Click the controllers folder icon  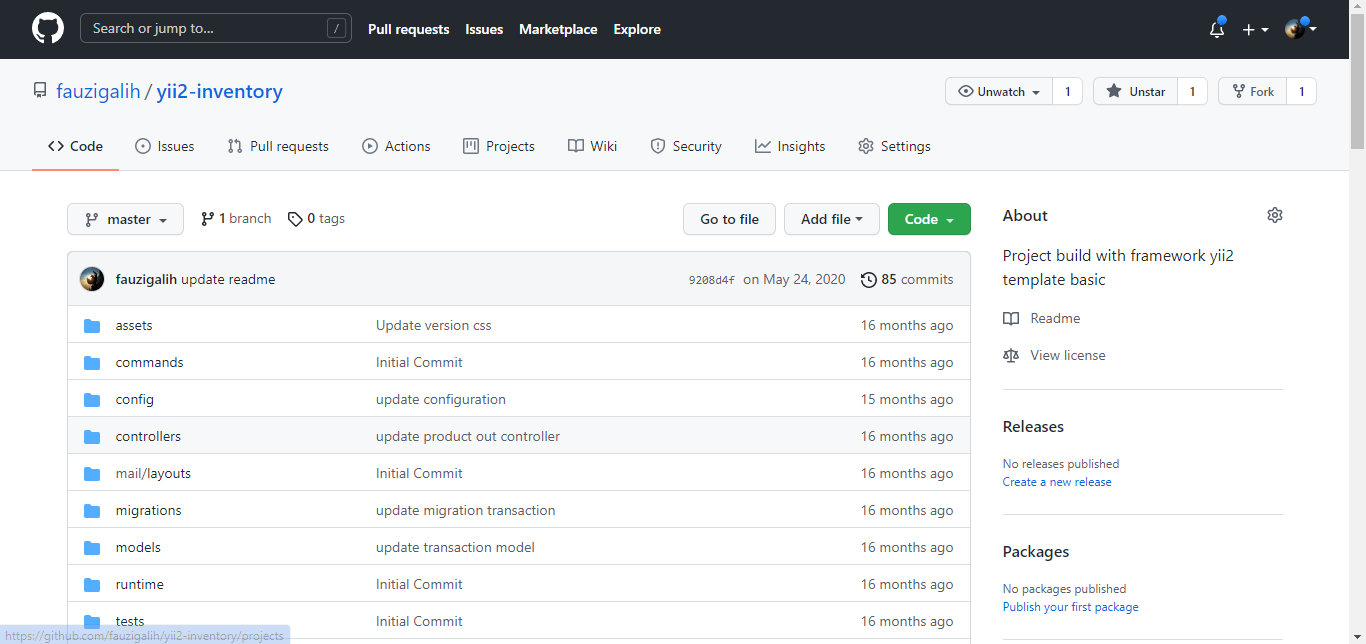92,437
